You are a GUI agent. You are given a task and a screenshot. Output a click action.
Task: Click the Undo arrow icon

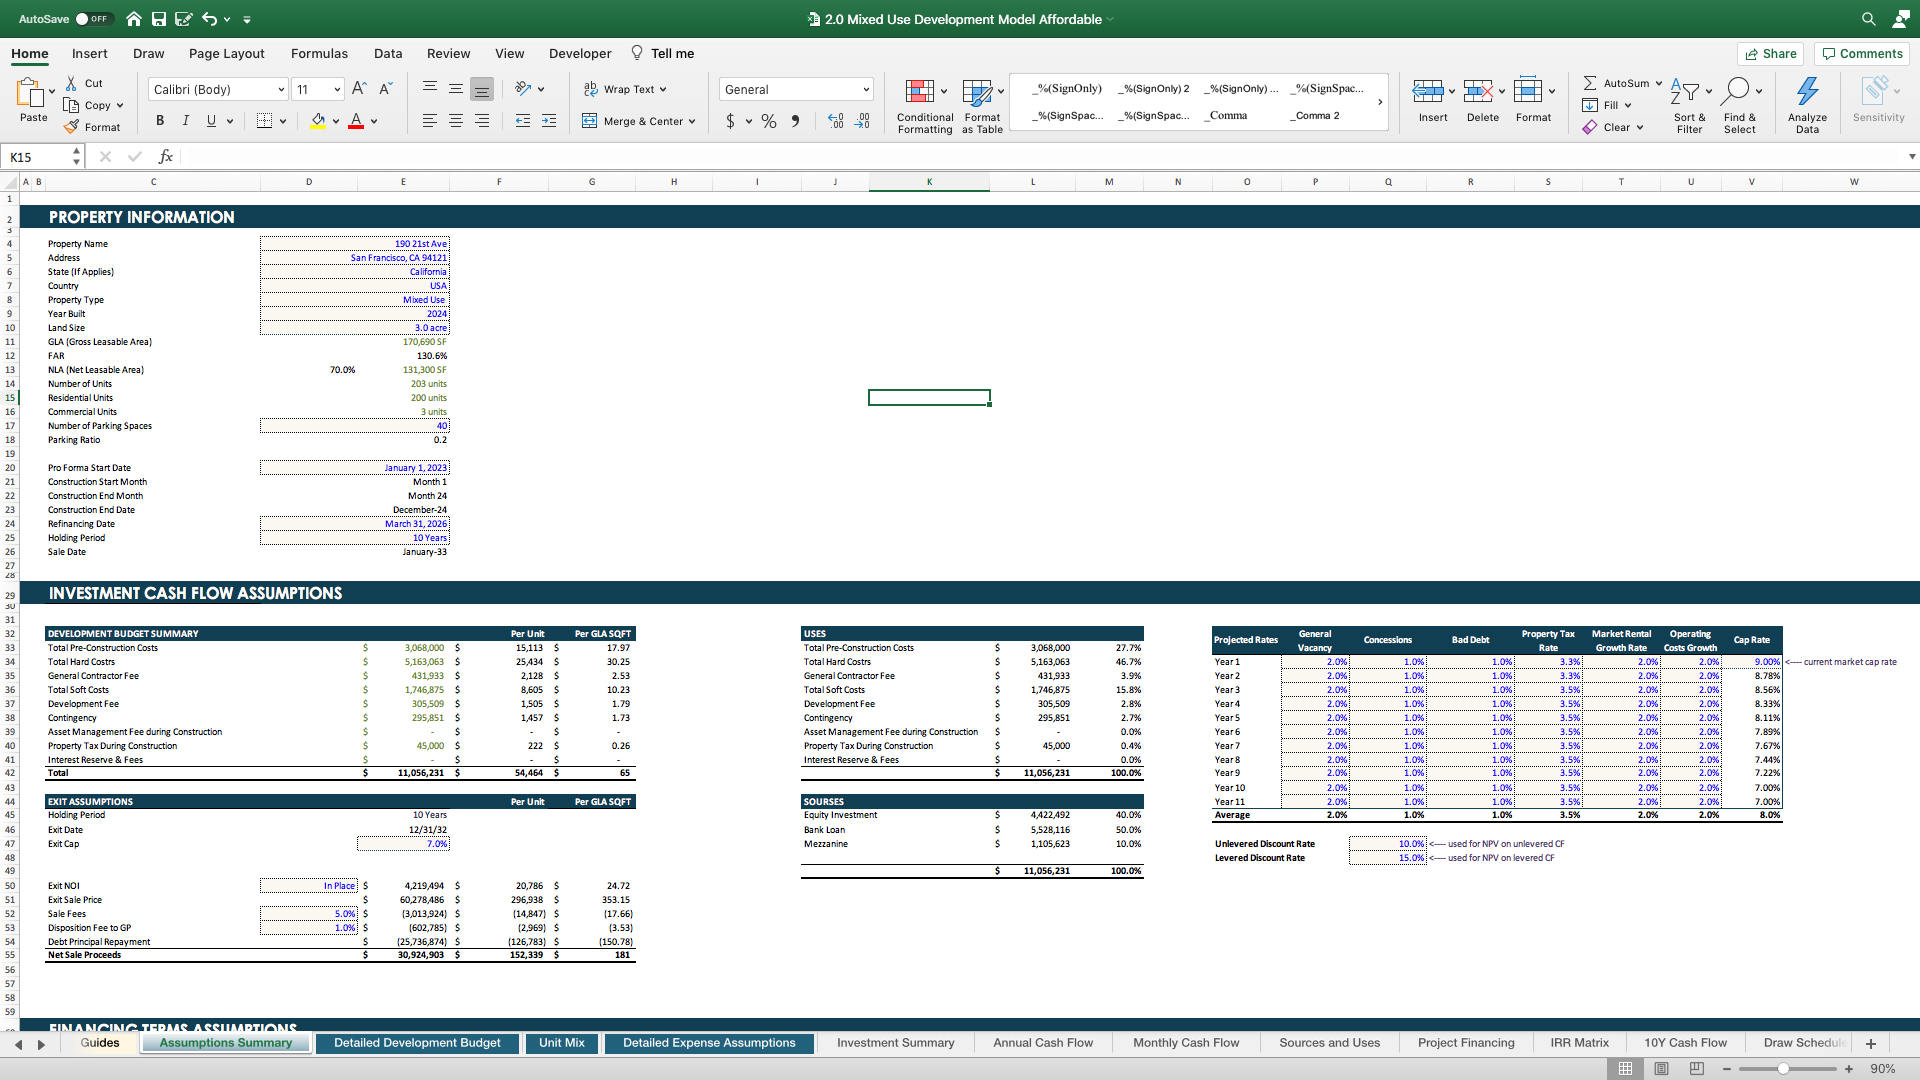tap(209, 19)
